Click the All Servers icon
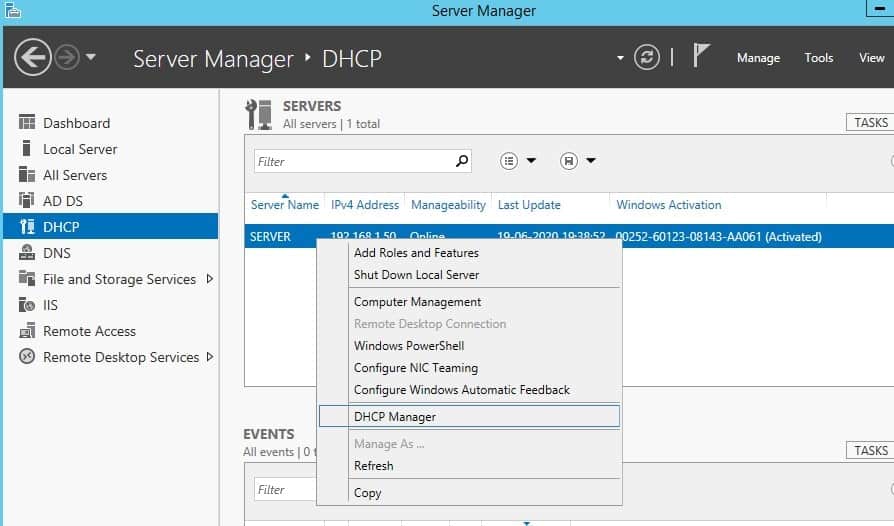The height and width of the screenshot is (526, 894). (27, 174)
